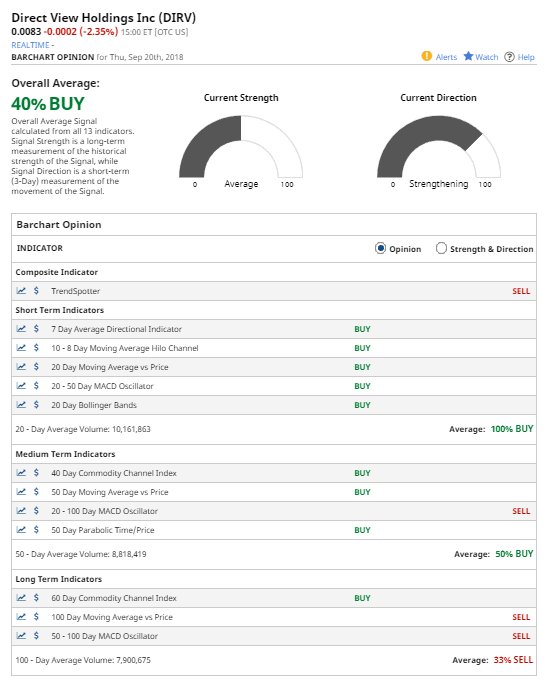Click dollar icon for 50 Day Moving Average vs Price
The image size is (546, 686).
[36, 492]
